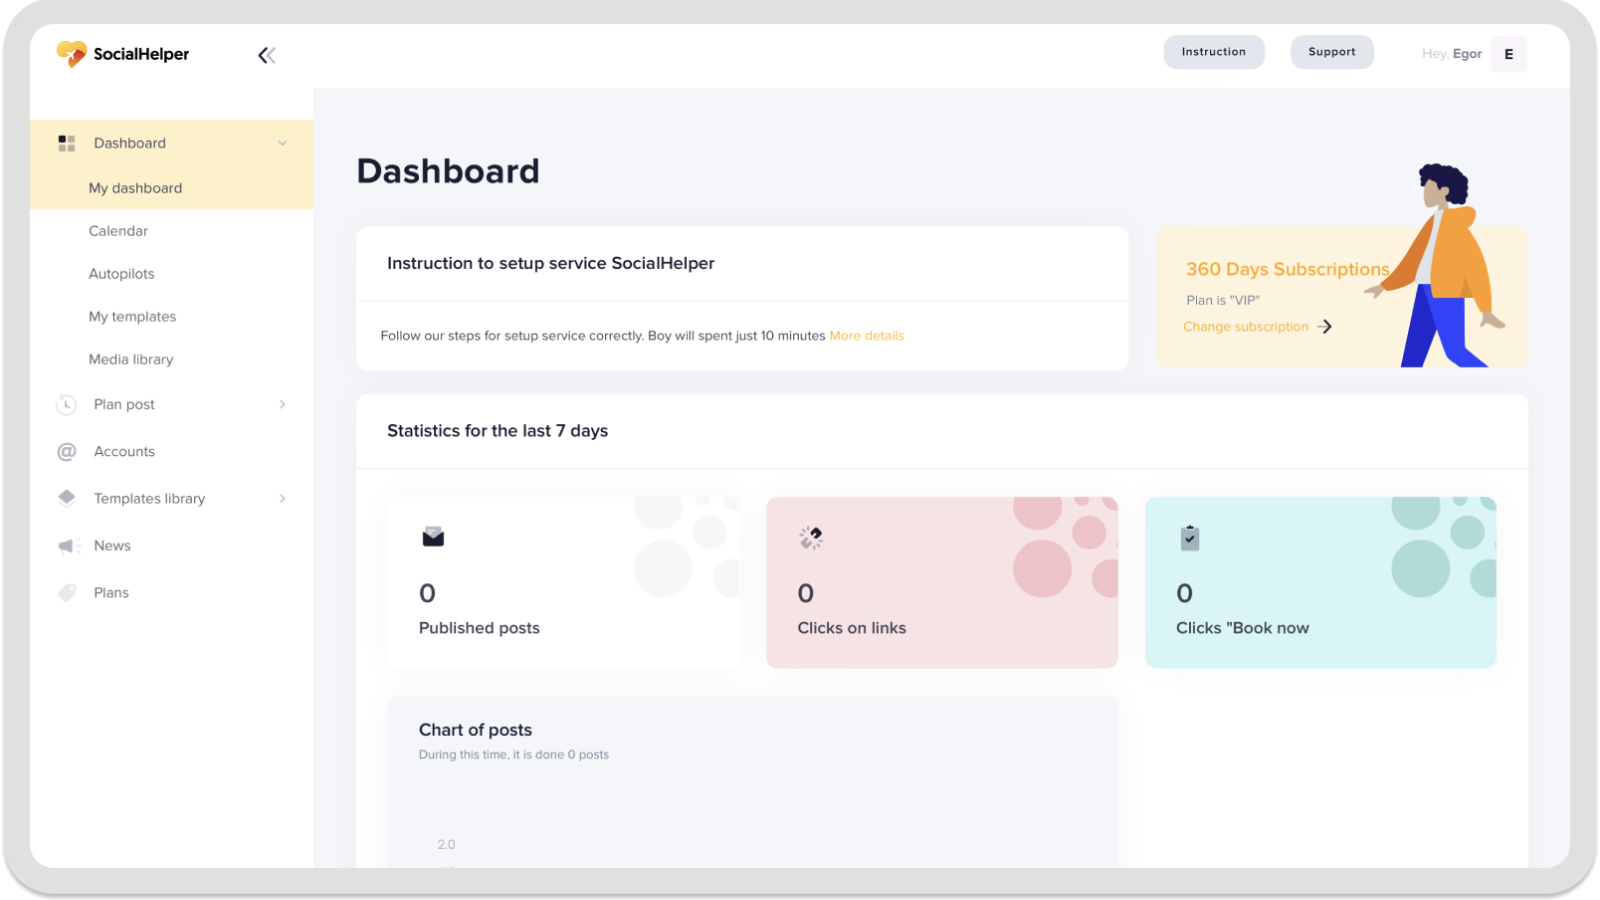
Task: Click the Instruction button
Action: (x=1214, y=52)
